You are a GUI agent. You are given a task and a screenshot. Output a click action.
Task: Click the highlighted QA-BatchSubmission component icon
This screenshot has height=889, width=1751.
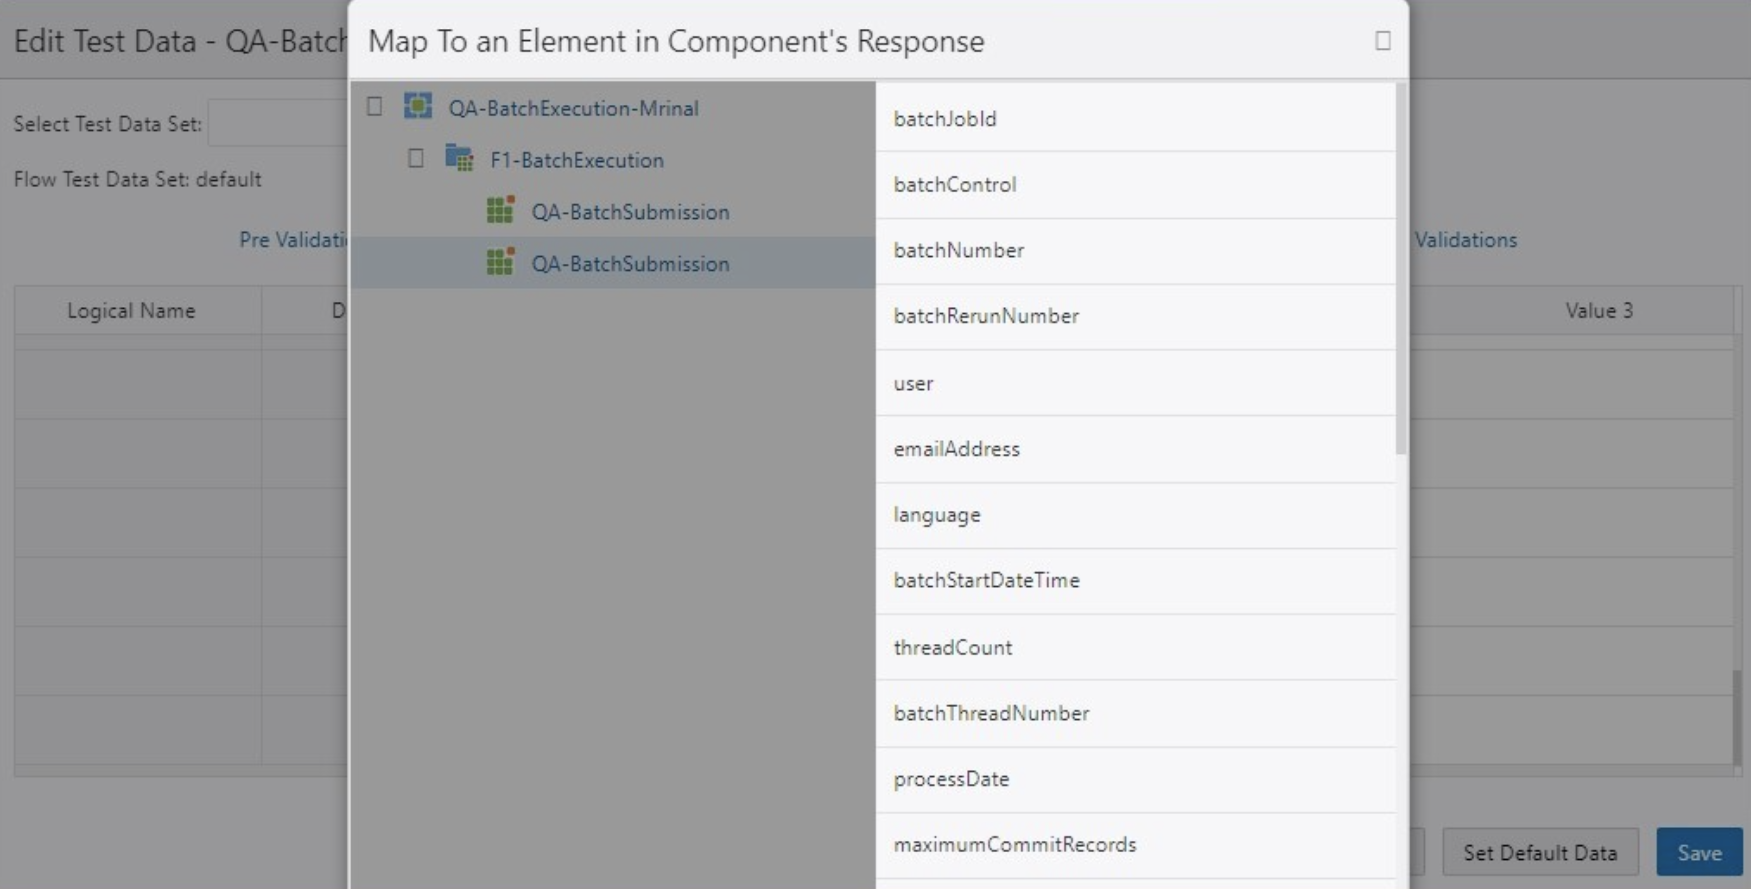pyautogui.click(x=500, y=262)
